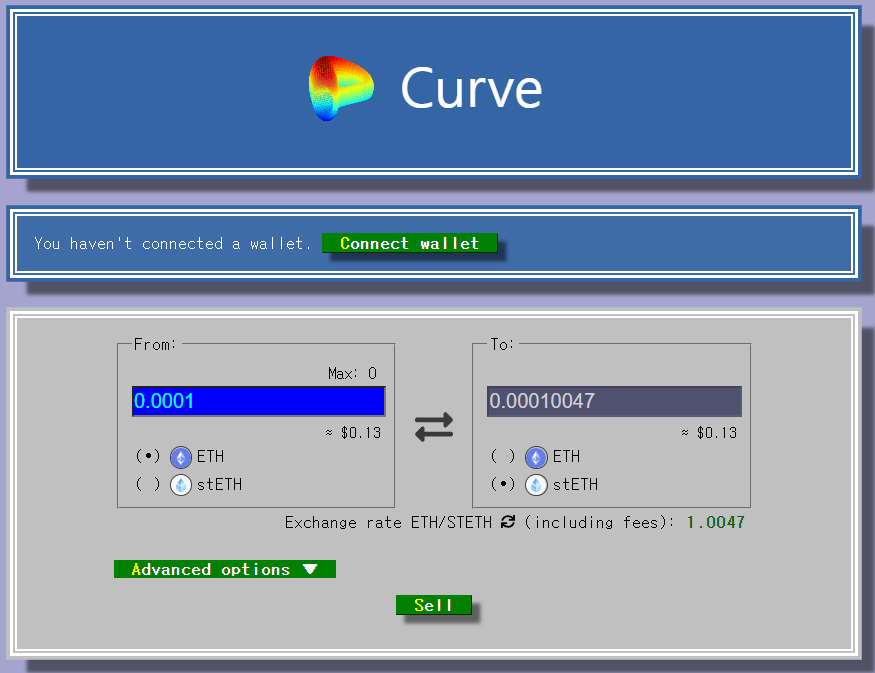875x673 pixels.
Task: Click the "(including fees):" text
Action: (599, 522)
